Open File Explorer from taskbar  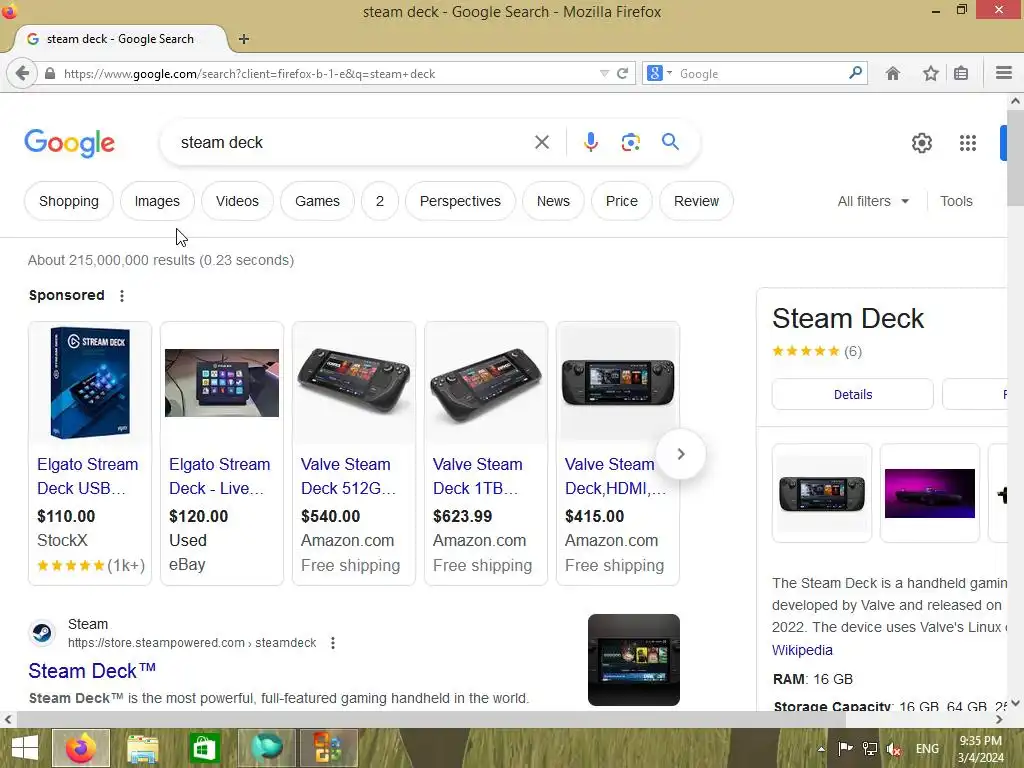coord(142,748)
